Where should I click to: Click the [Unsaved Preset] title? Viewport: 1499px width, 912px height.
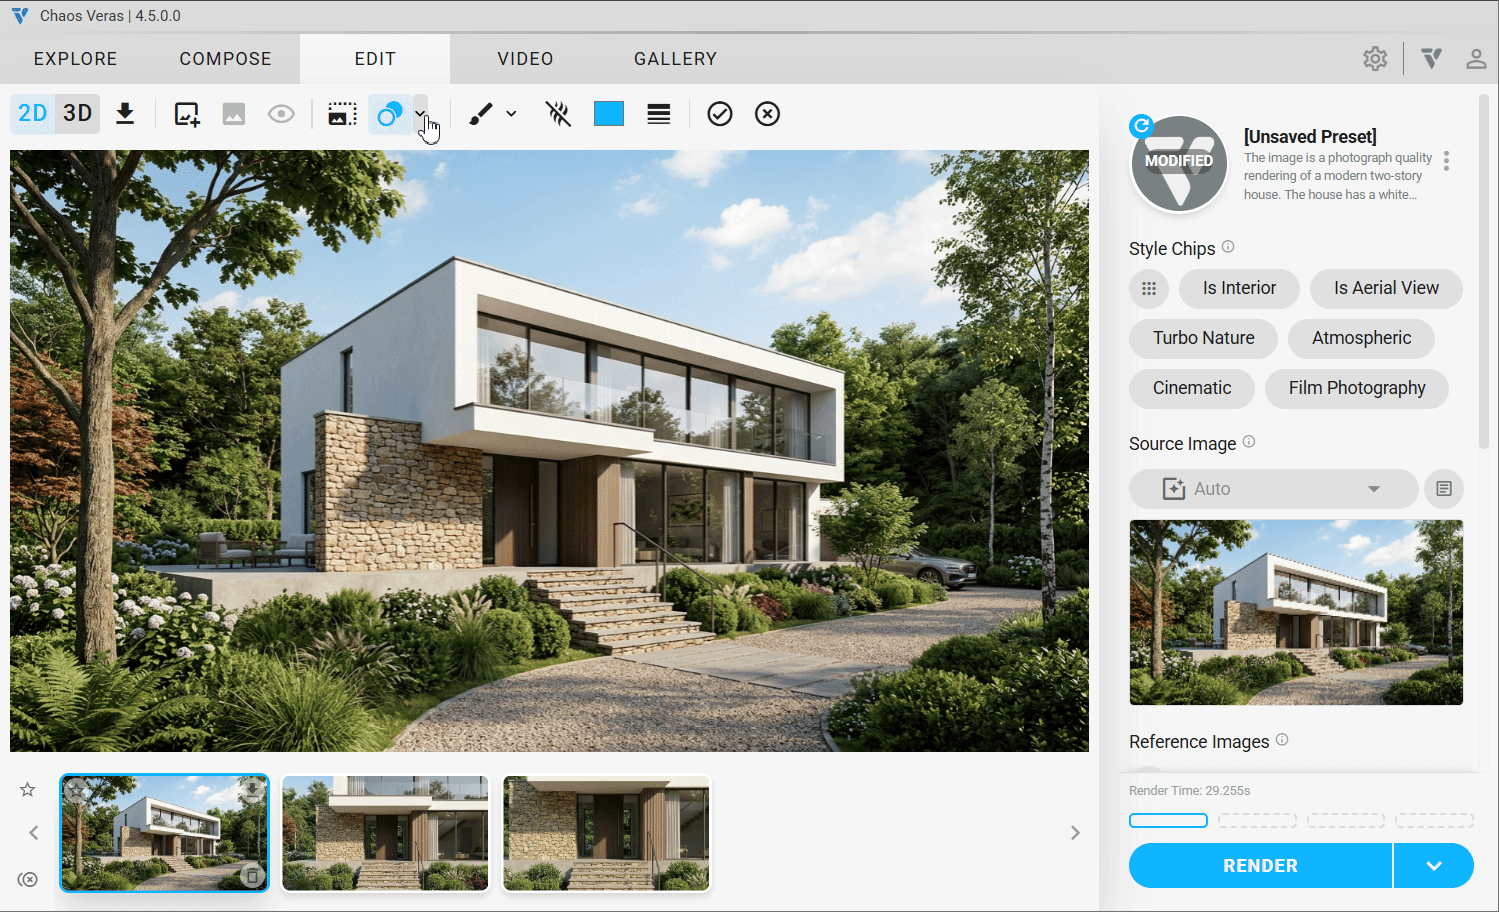point(1310,137)
